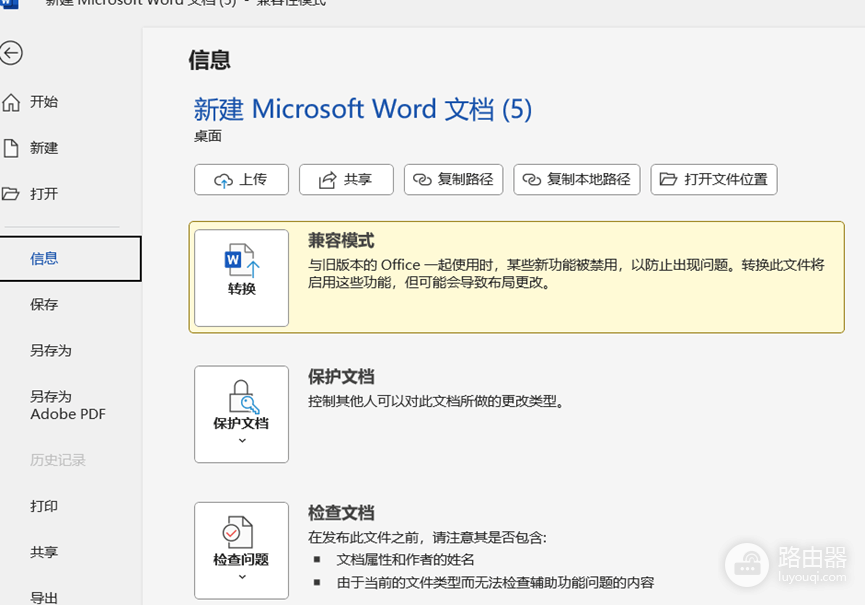Image resolution: width=865 pixels, height=605 pixels.
Task: Click the link icon on 复制路径
Action: pos(422,180)
